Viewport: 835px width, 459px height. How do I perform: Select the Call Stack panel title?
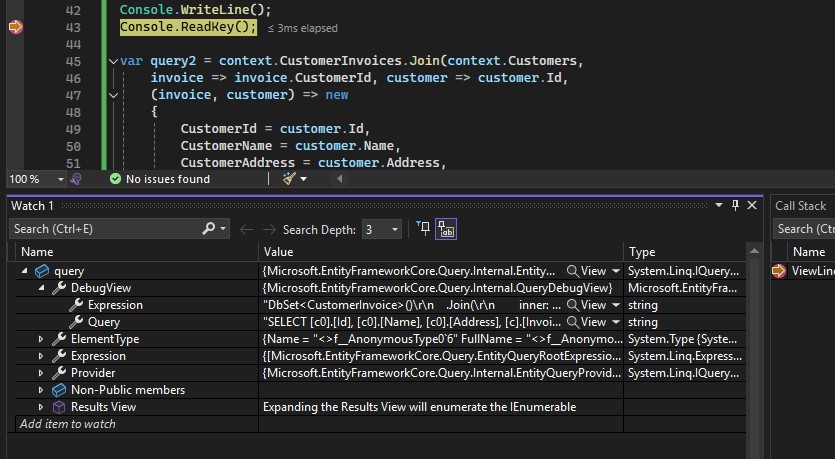point(800,206)
